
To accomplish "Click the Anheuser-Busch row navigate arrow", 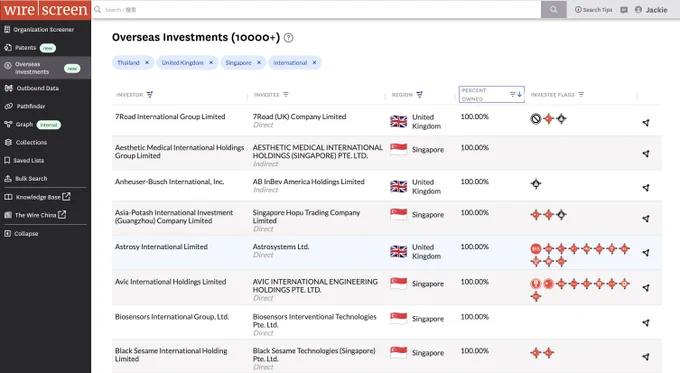I will (646, 188).
